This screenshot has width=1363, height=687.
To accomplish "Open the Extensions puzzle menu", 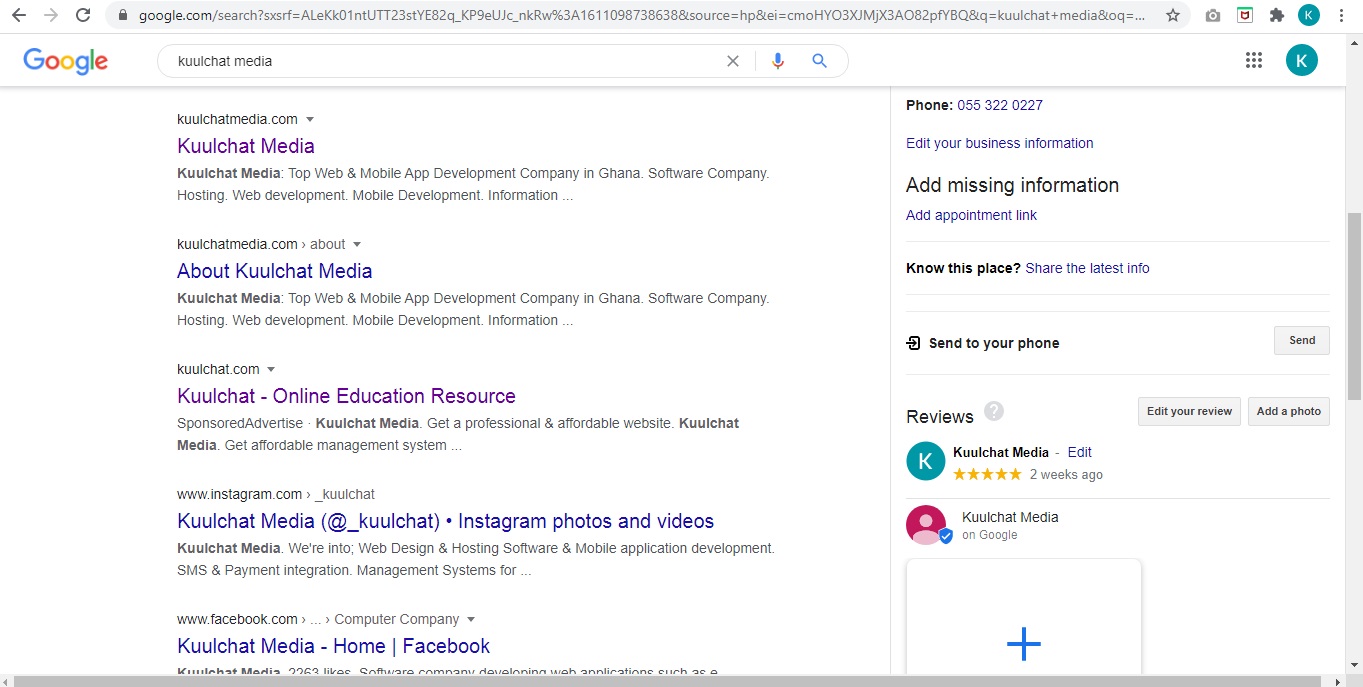I will click(x=1277, y=16).
